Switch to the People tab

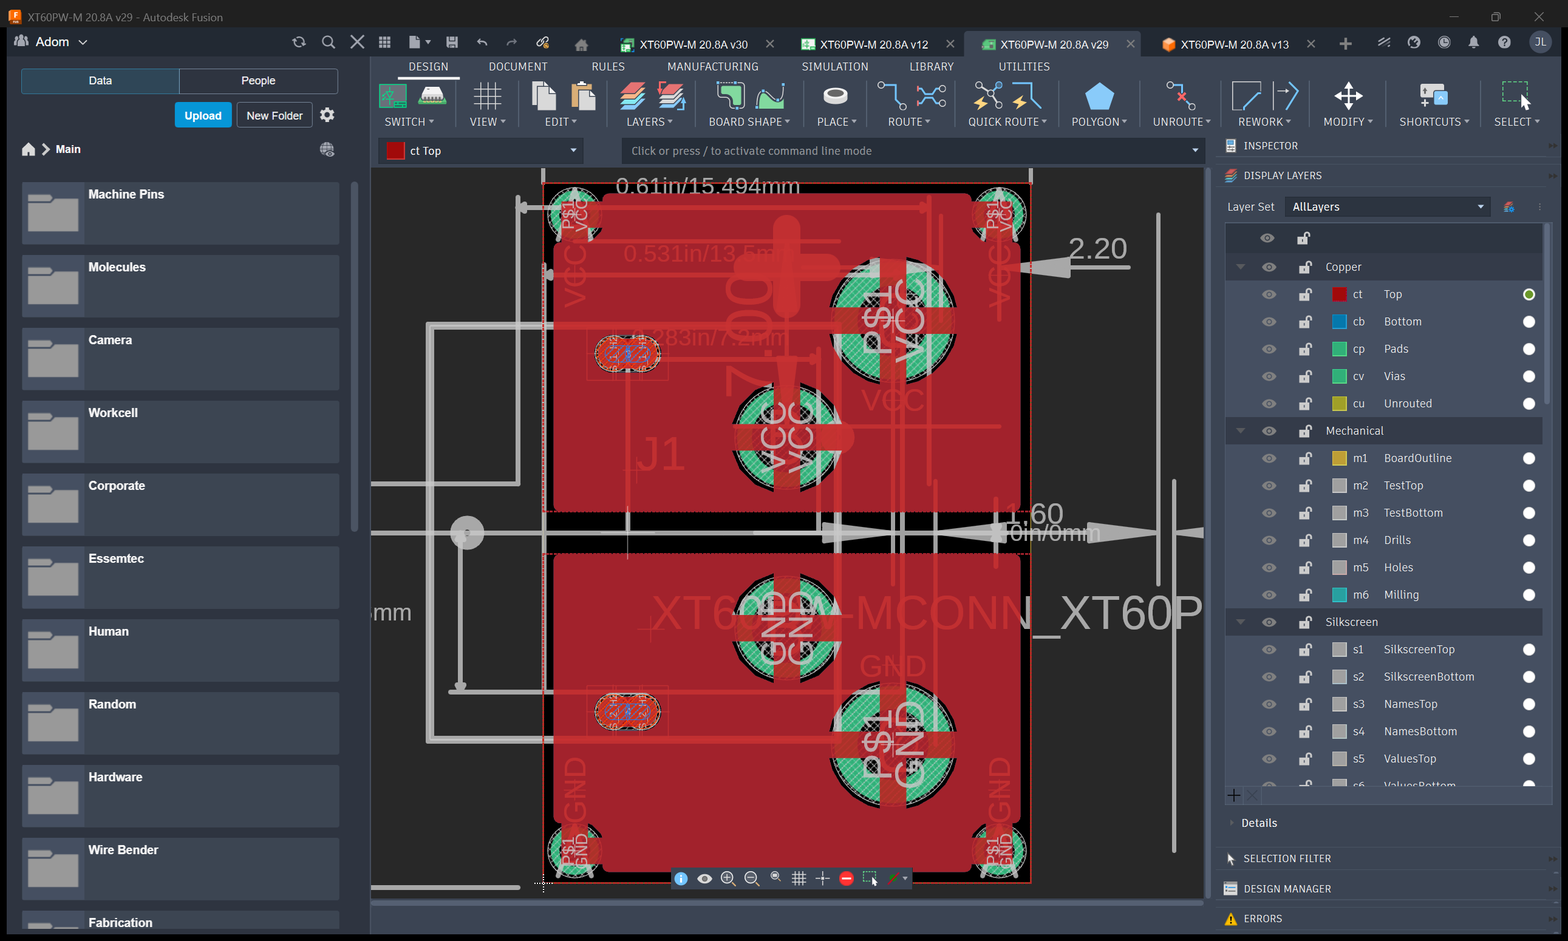pos(258,81)
